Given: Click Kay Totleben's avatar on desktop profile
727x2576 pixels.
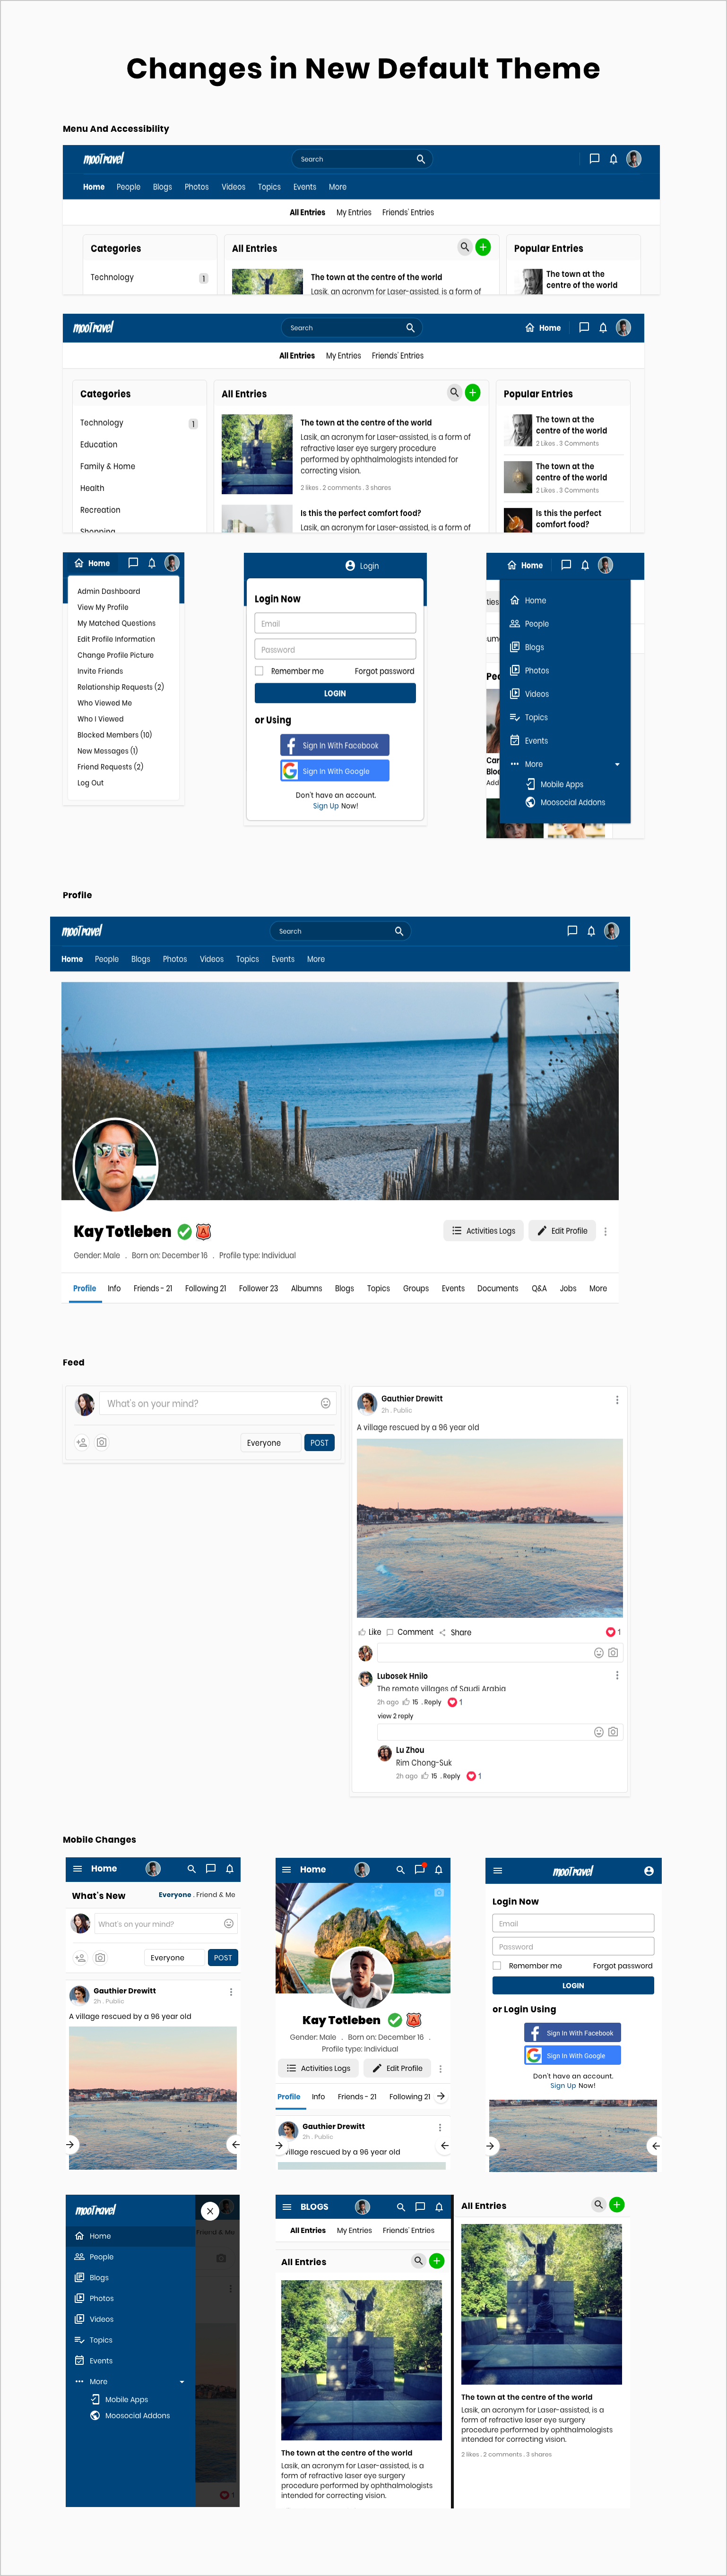Looking at the screenshot, I should pyautogui.click(x=115, y=1165).
